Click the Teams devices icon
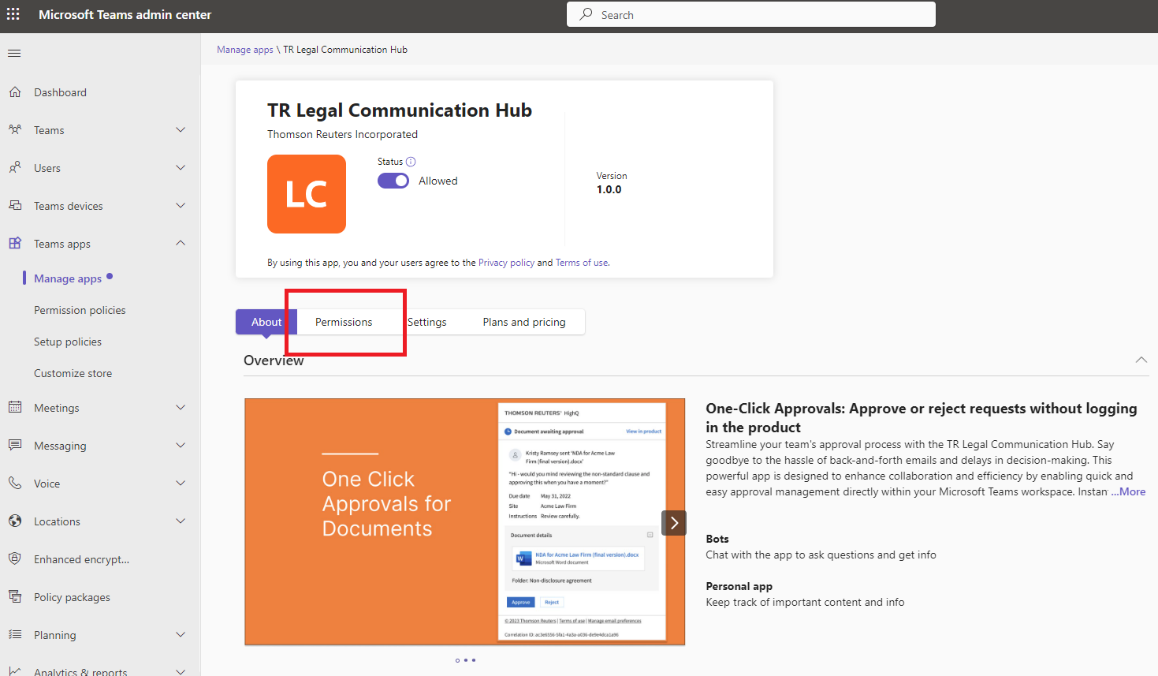Viewport: 1158px width, 676px height. (x=15, y=205)
